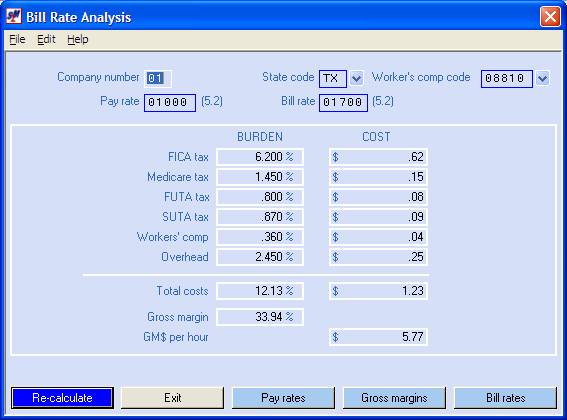The width and height of the screenshot is (567, 420).
Task: Select the FICA tax burden percentage box
Action: click(x=260, y=157)
